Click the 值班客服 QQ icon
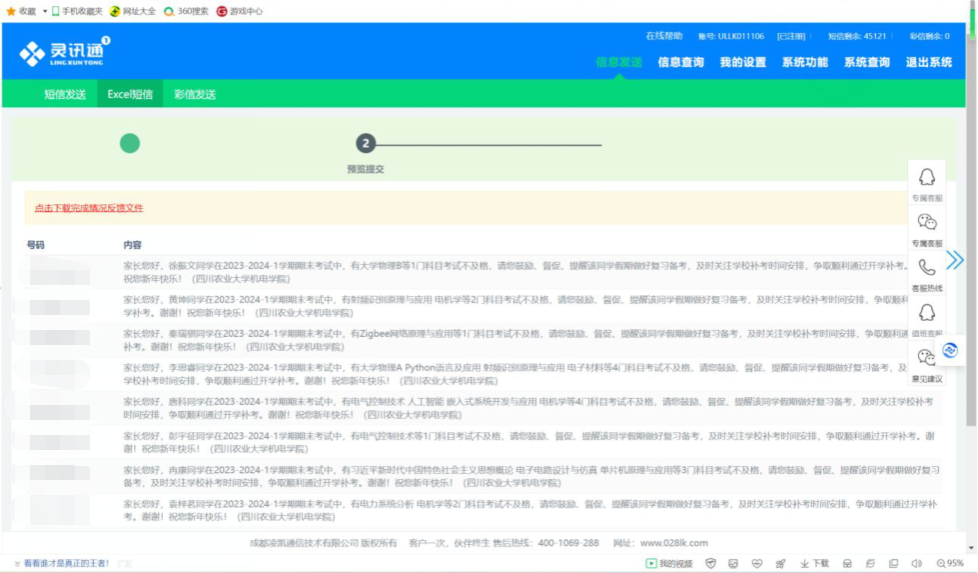 927,312
